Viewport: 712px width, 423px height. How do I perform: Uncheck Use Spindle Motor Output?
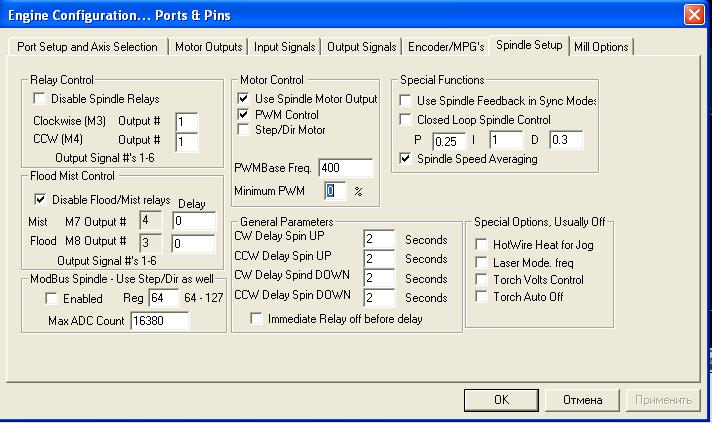coord(243,99)
